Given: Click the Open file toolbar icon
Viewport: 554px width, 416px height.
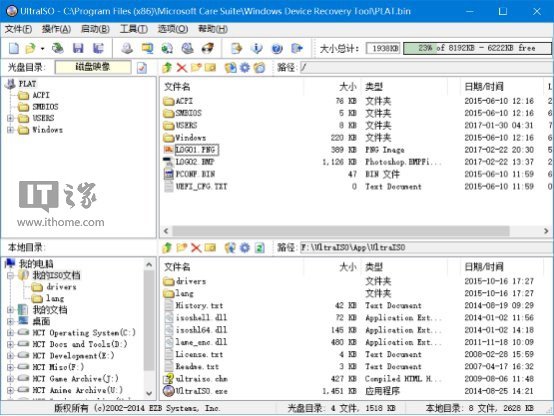Looking at the screenshot, I should [31, 48].
